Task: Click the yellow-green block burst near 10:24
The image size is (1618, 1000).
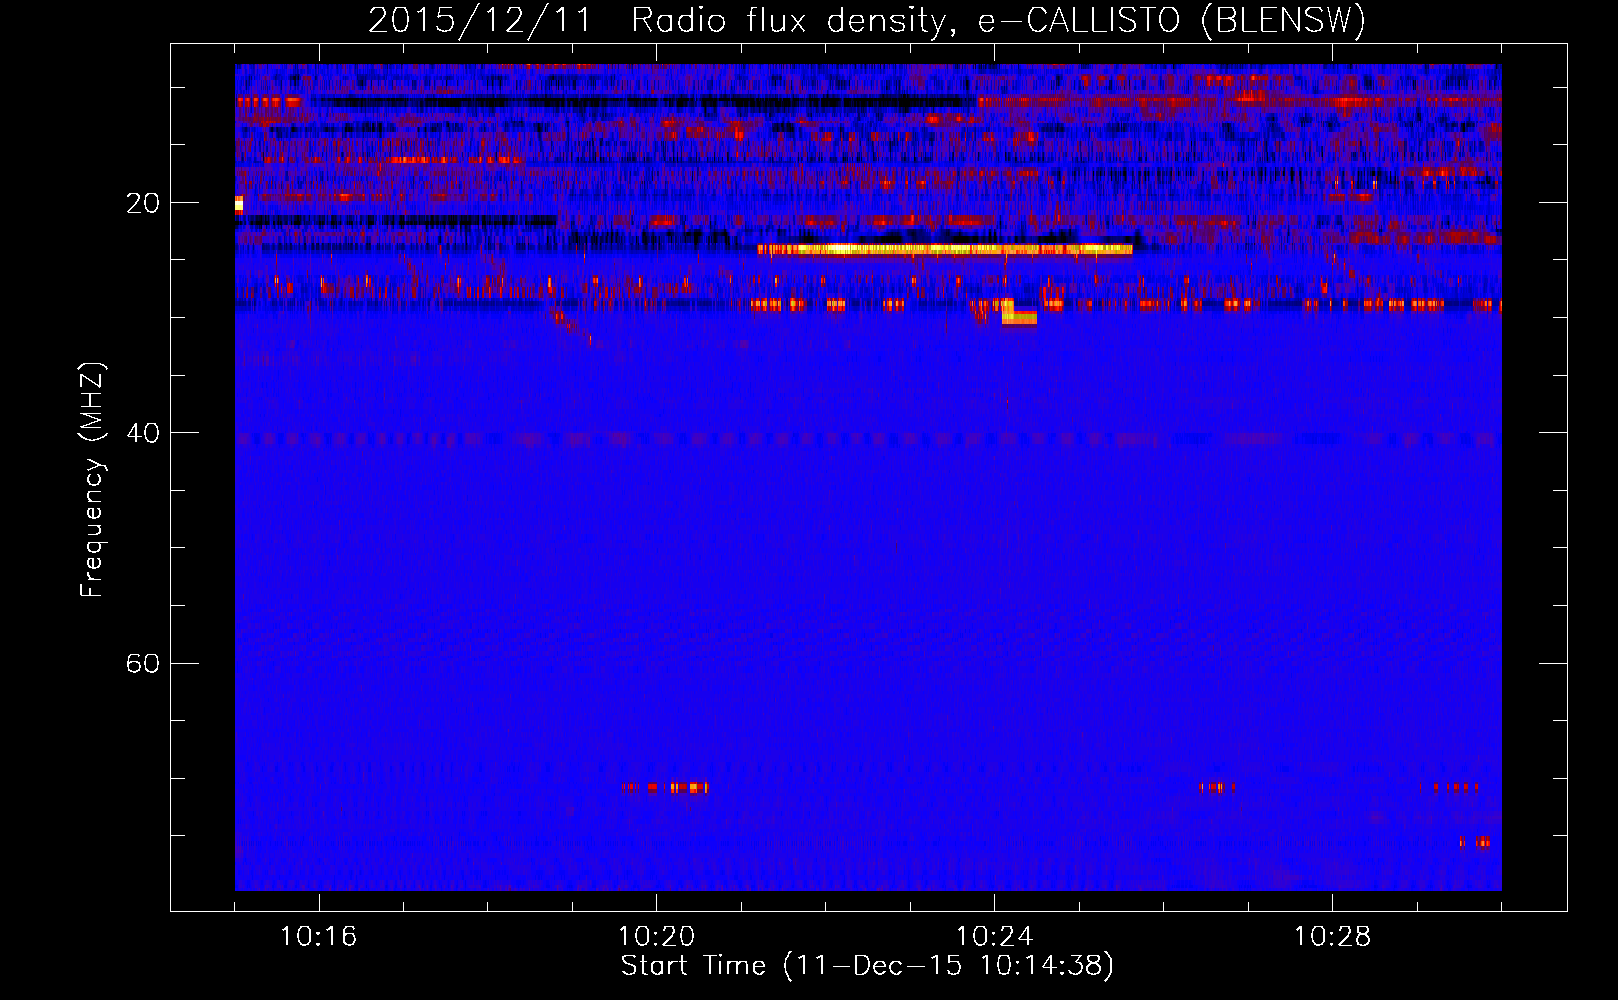Action: (x=1019, y=313)
